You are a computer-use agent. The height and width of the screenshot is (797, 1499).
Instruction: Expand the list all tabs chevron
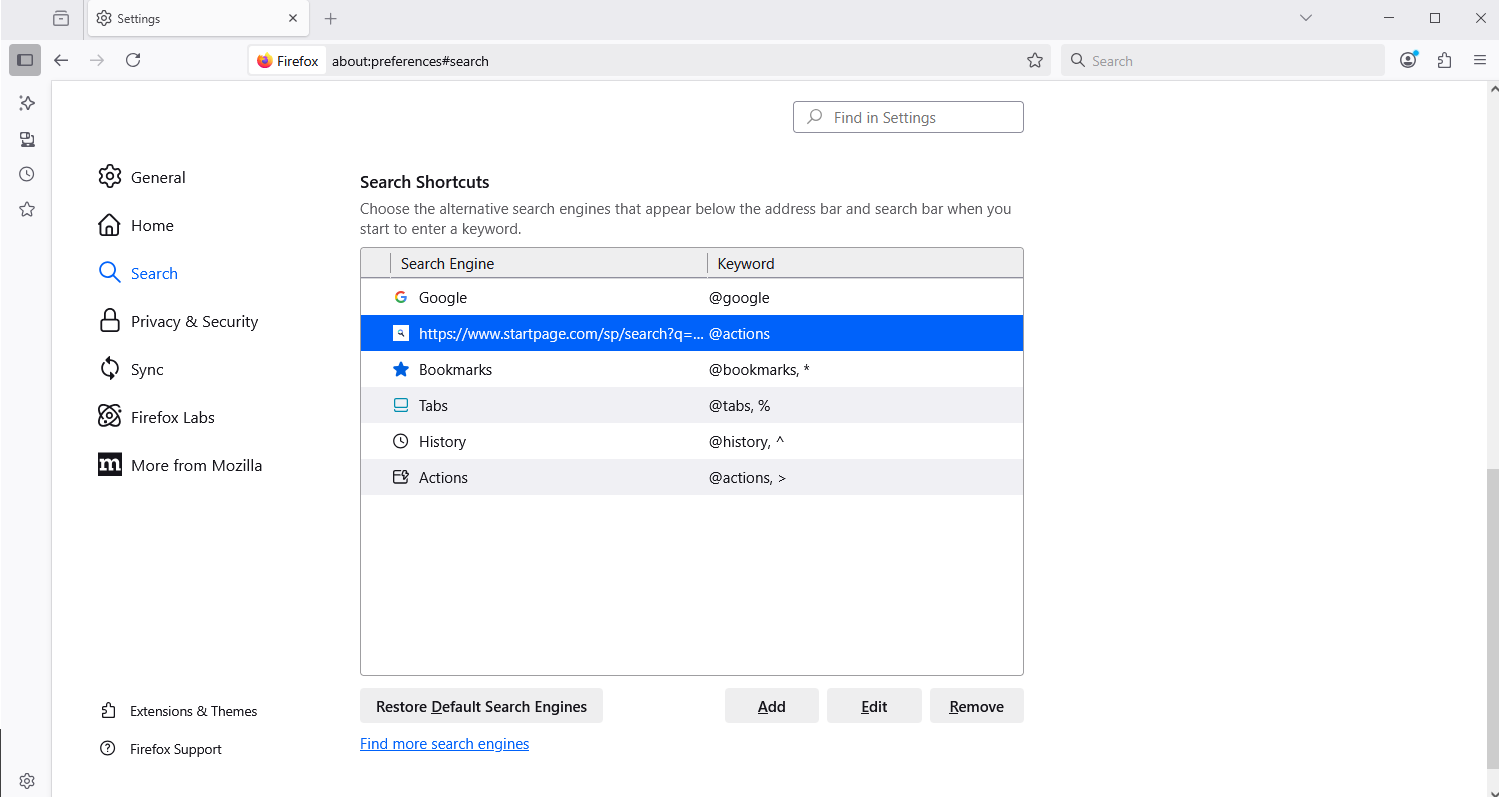tap(1305, 18)
